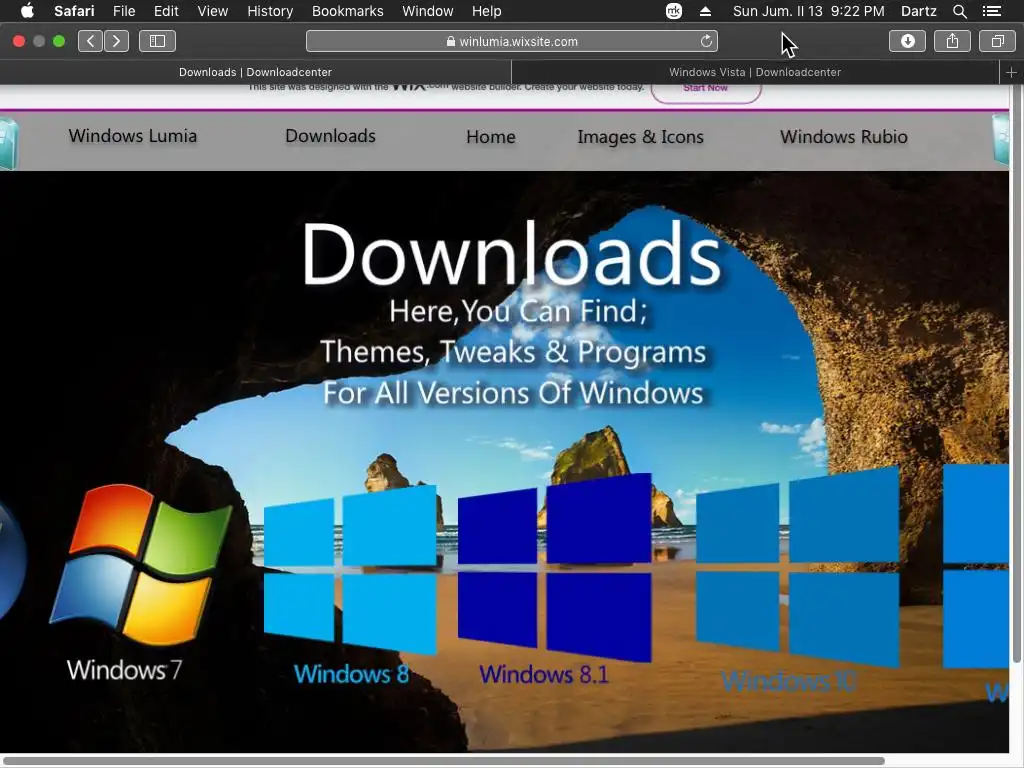Click the vertical page scrollbar
The width and height of the screenshot is (1024, 768).
pyautogui.click(x=1016, y=376)
